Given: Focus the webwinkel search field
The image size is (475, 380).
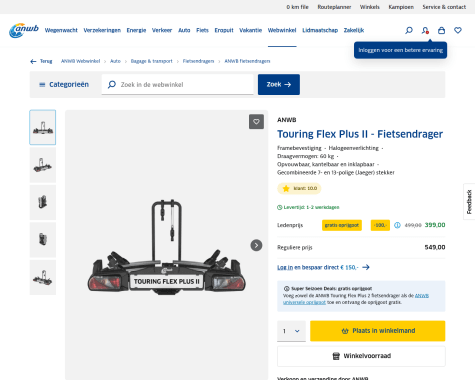Looking at the screenshot, I should tap(178, 85).
